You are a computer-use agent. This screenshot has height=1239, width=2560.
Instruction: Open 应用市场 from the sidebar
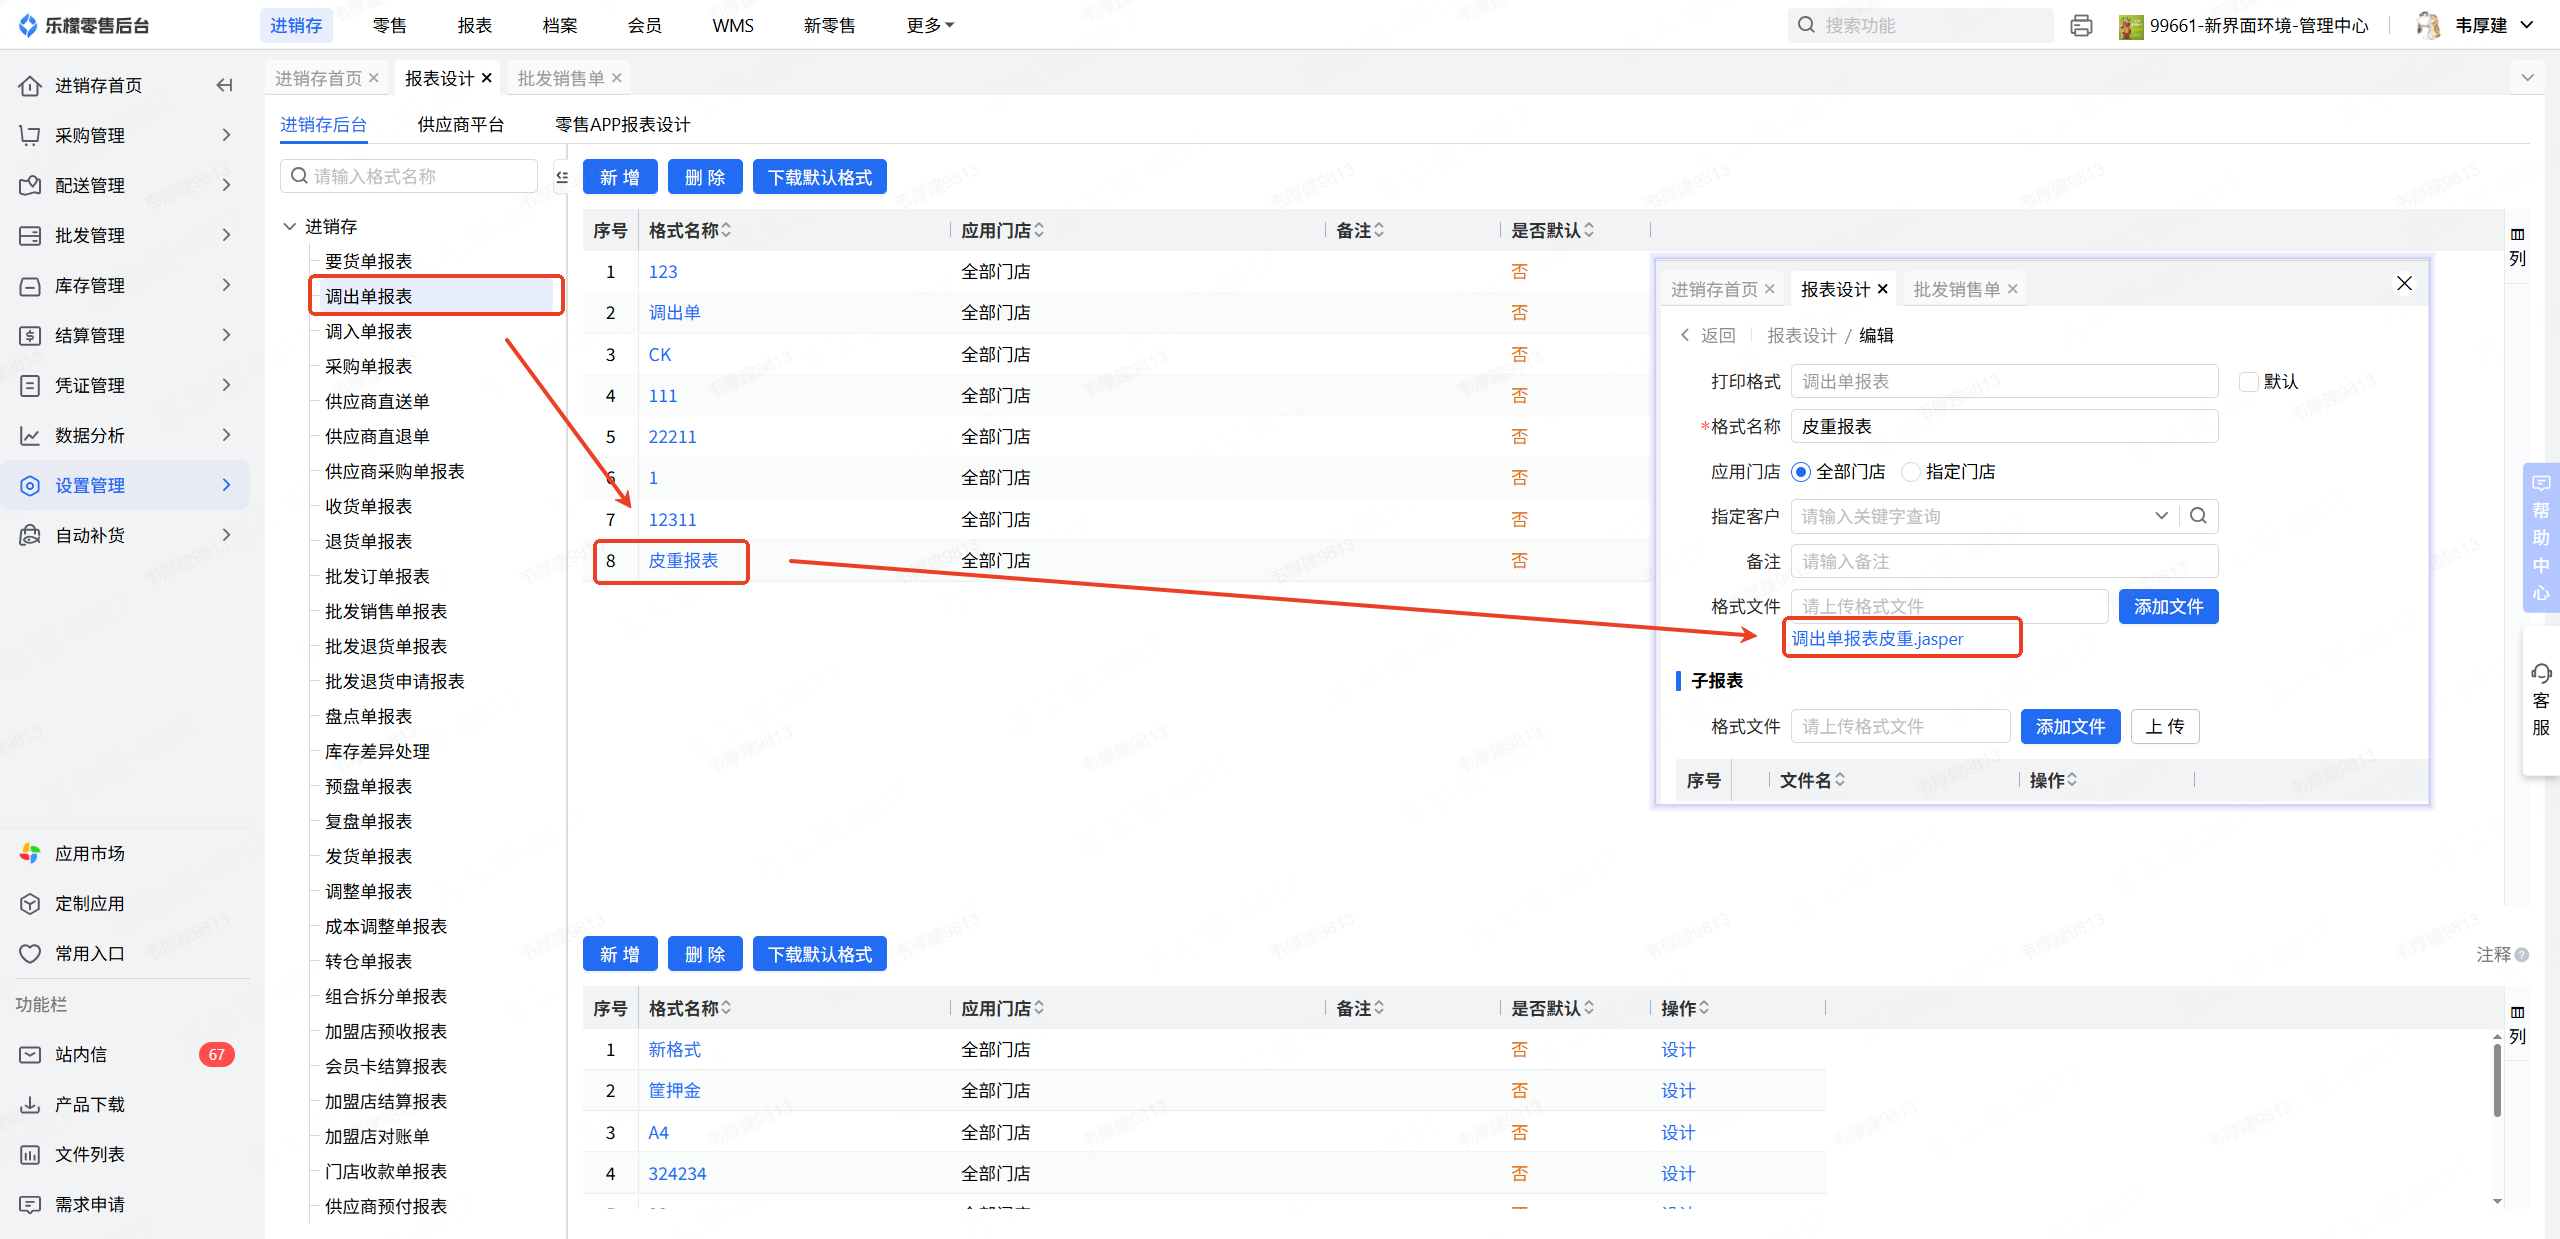pos(90,853)
